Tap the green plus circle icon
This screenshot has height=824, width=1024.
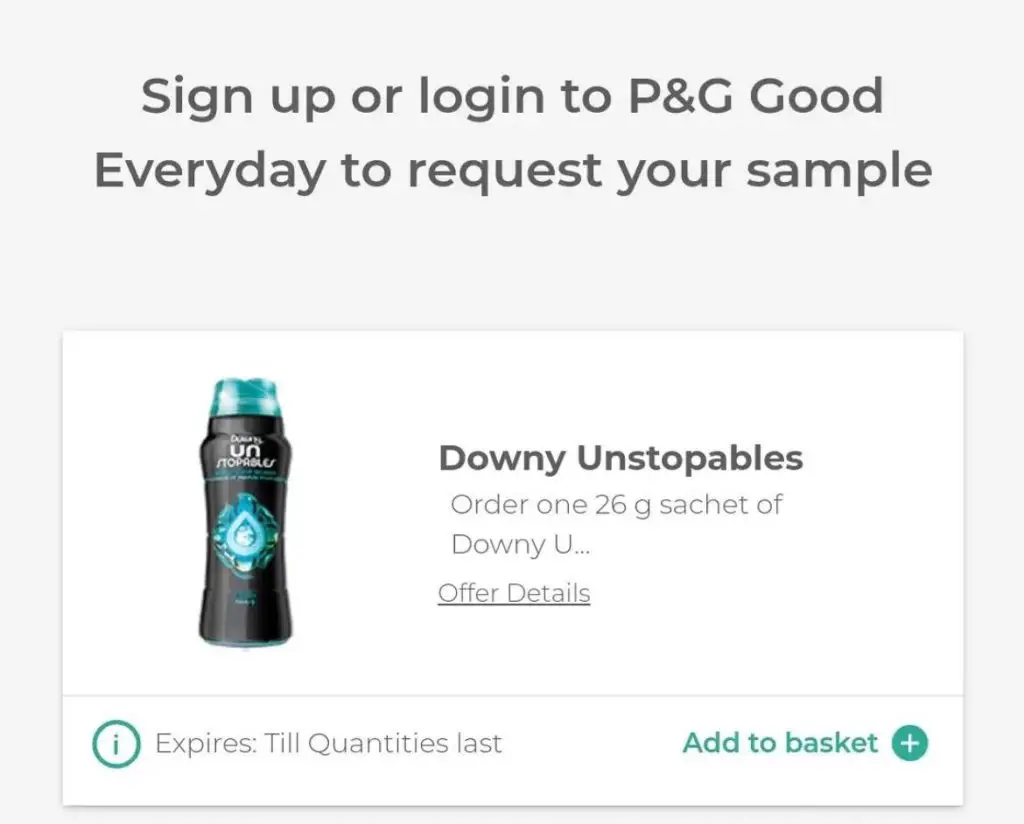[x=910, y=743]
